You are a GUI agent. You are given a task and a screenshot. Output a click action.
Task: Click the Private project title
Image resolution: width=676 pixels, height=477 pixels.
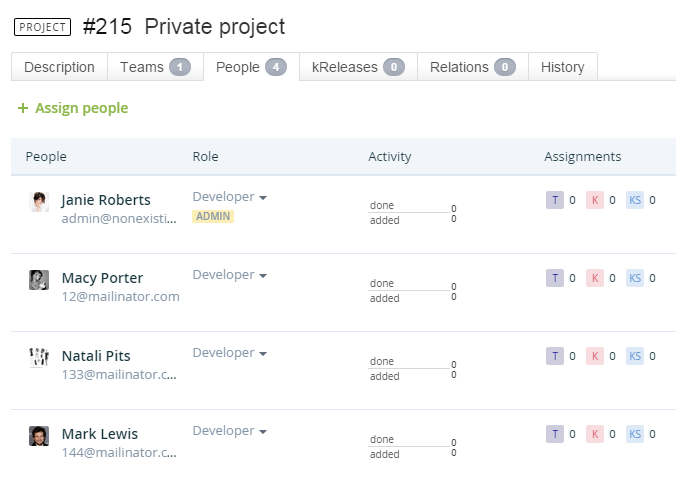[215, 27]
